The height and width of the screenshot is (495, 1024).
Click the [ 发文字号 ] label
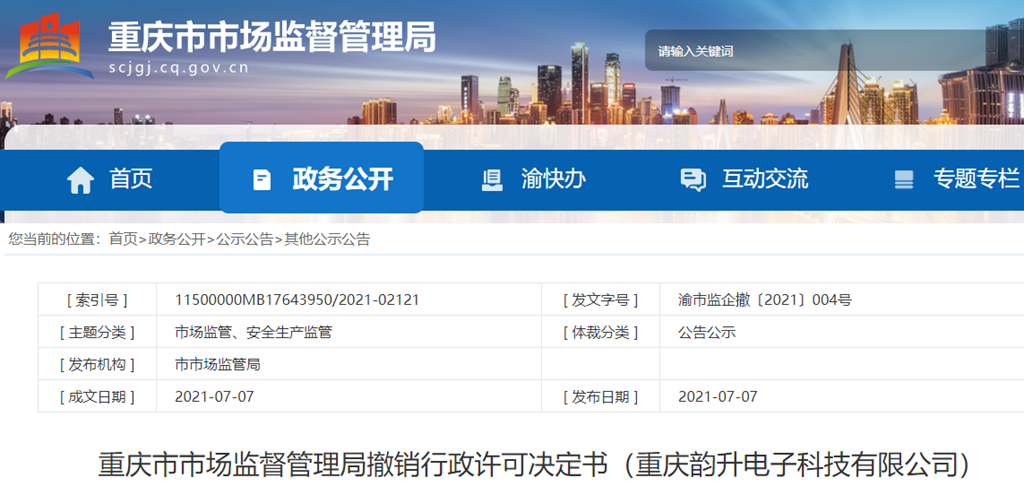(x=601, y=300)
